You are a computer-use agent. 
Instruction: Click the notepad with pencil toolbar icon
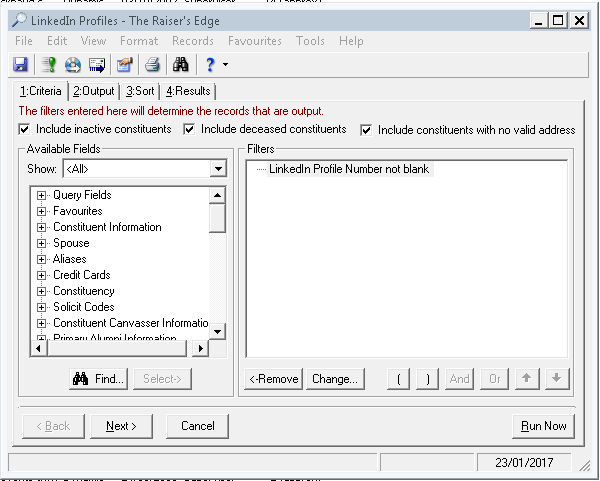click(125, 64)
